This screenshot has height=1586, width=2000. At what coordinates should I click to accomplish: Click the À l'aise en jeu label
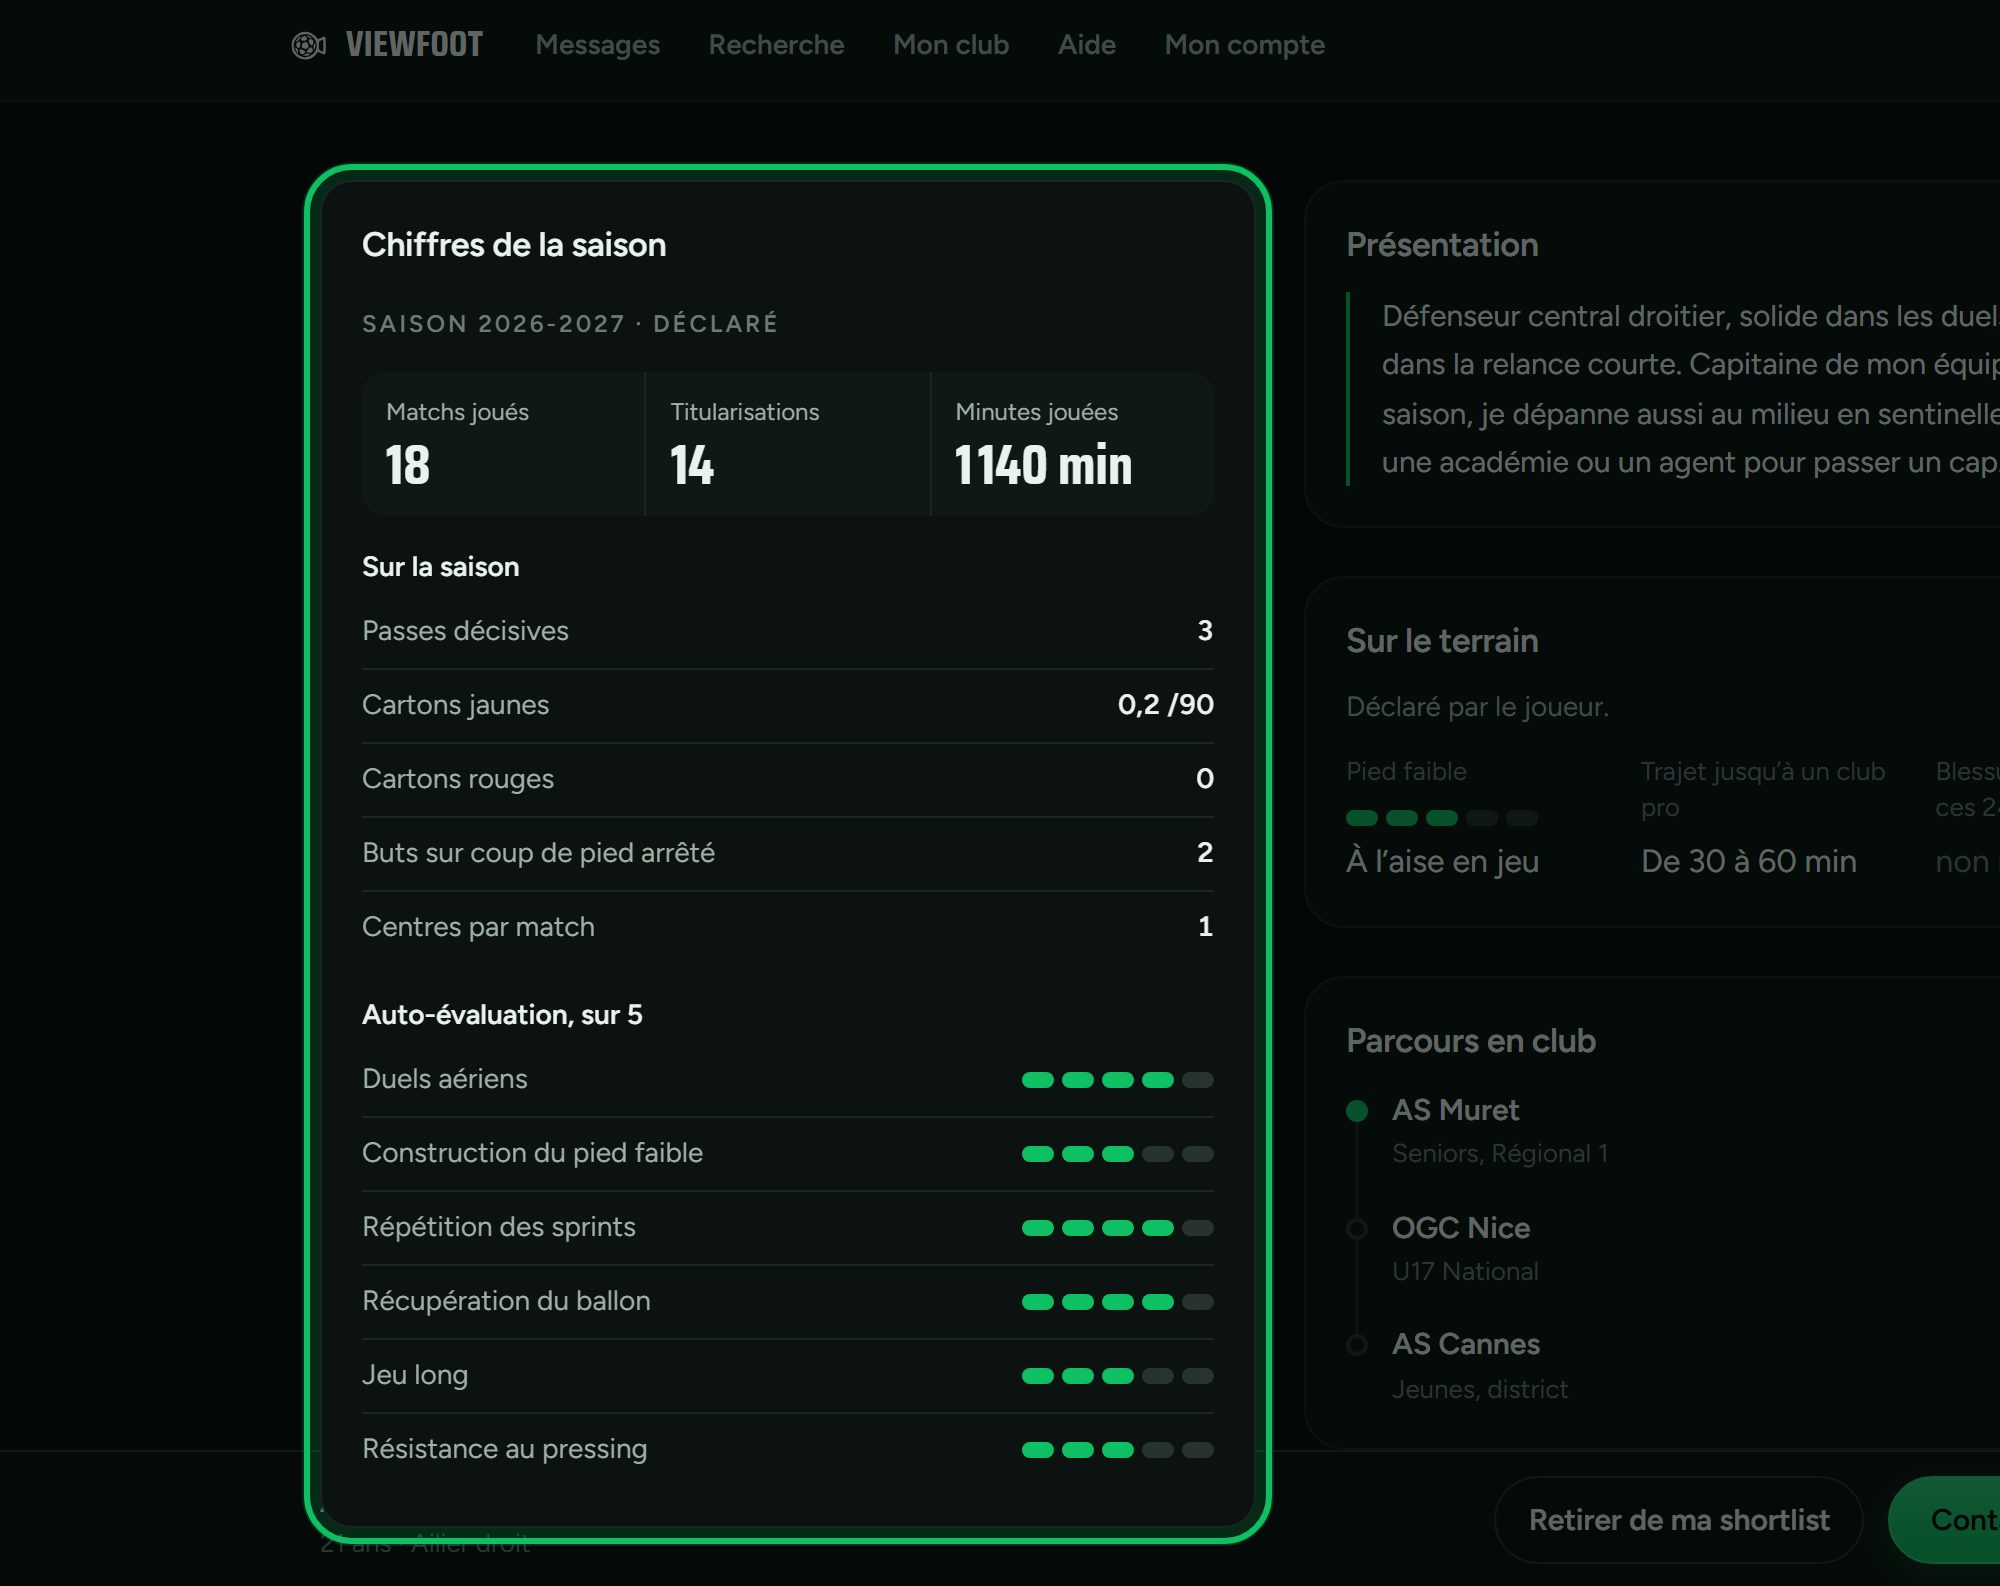(1442, 861)
